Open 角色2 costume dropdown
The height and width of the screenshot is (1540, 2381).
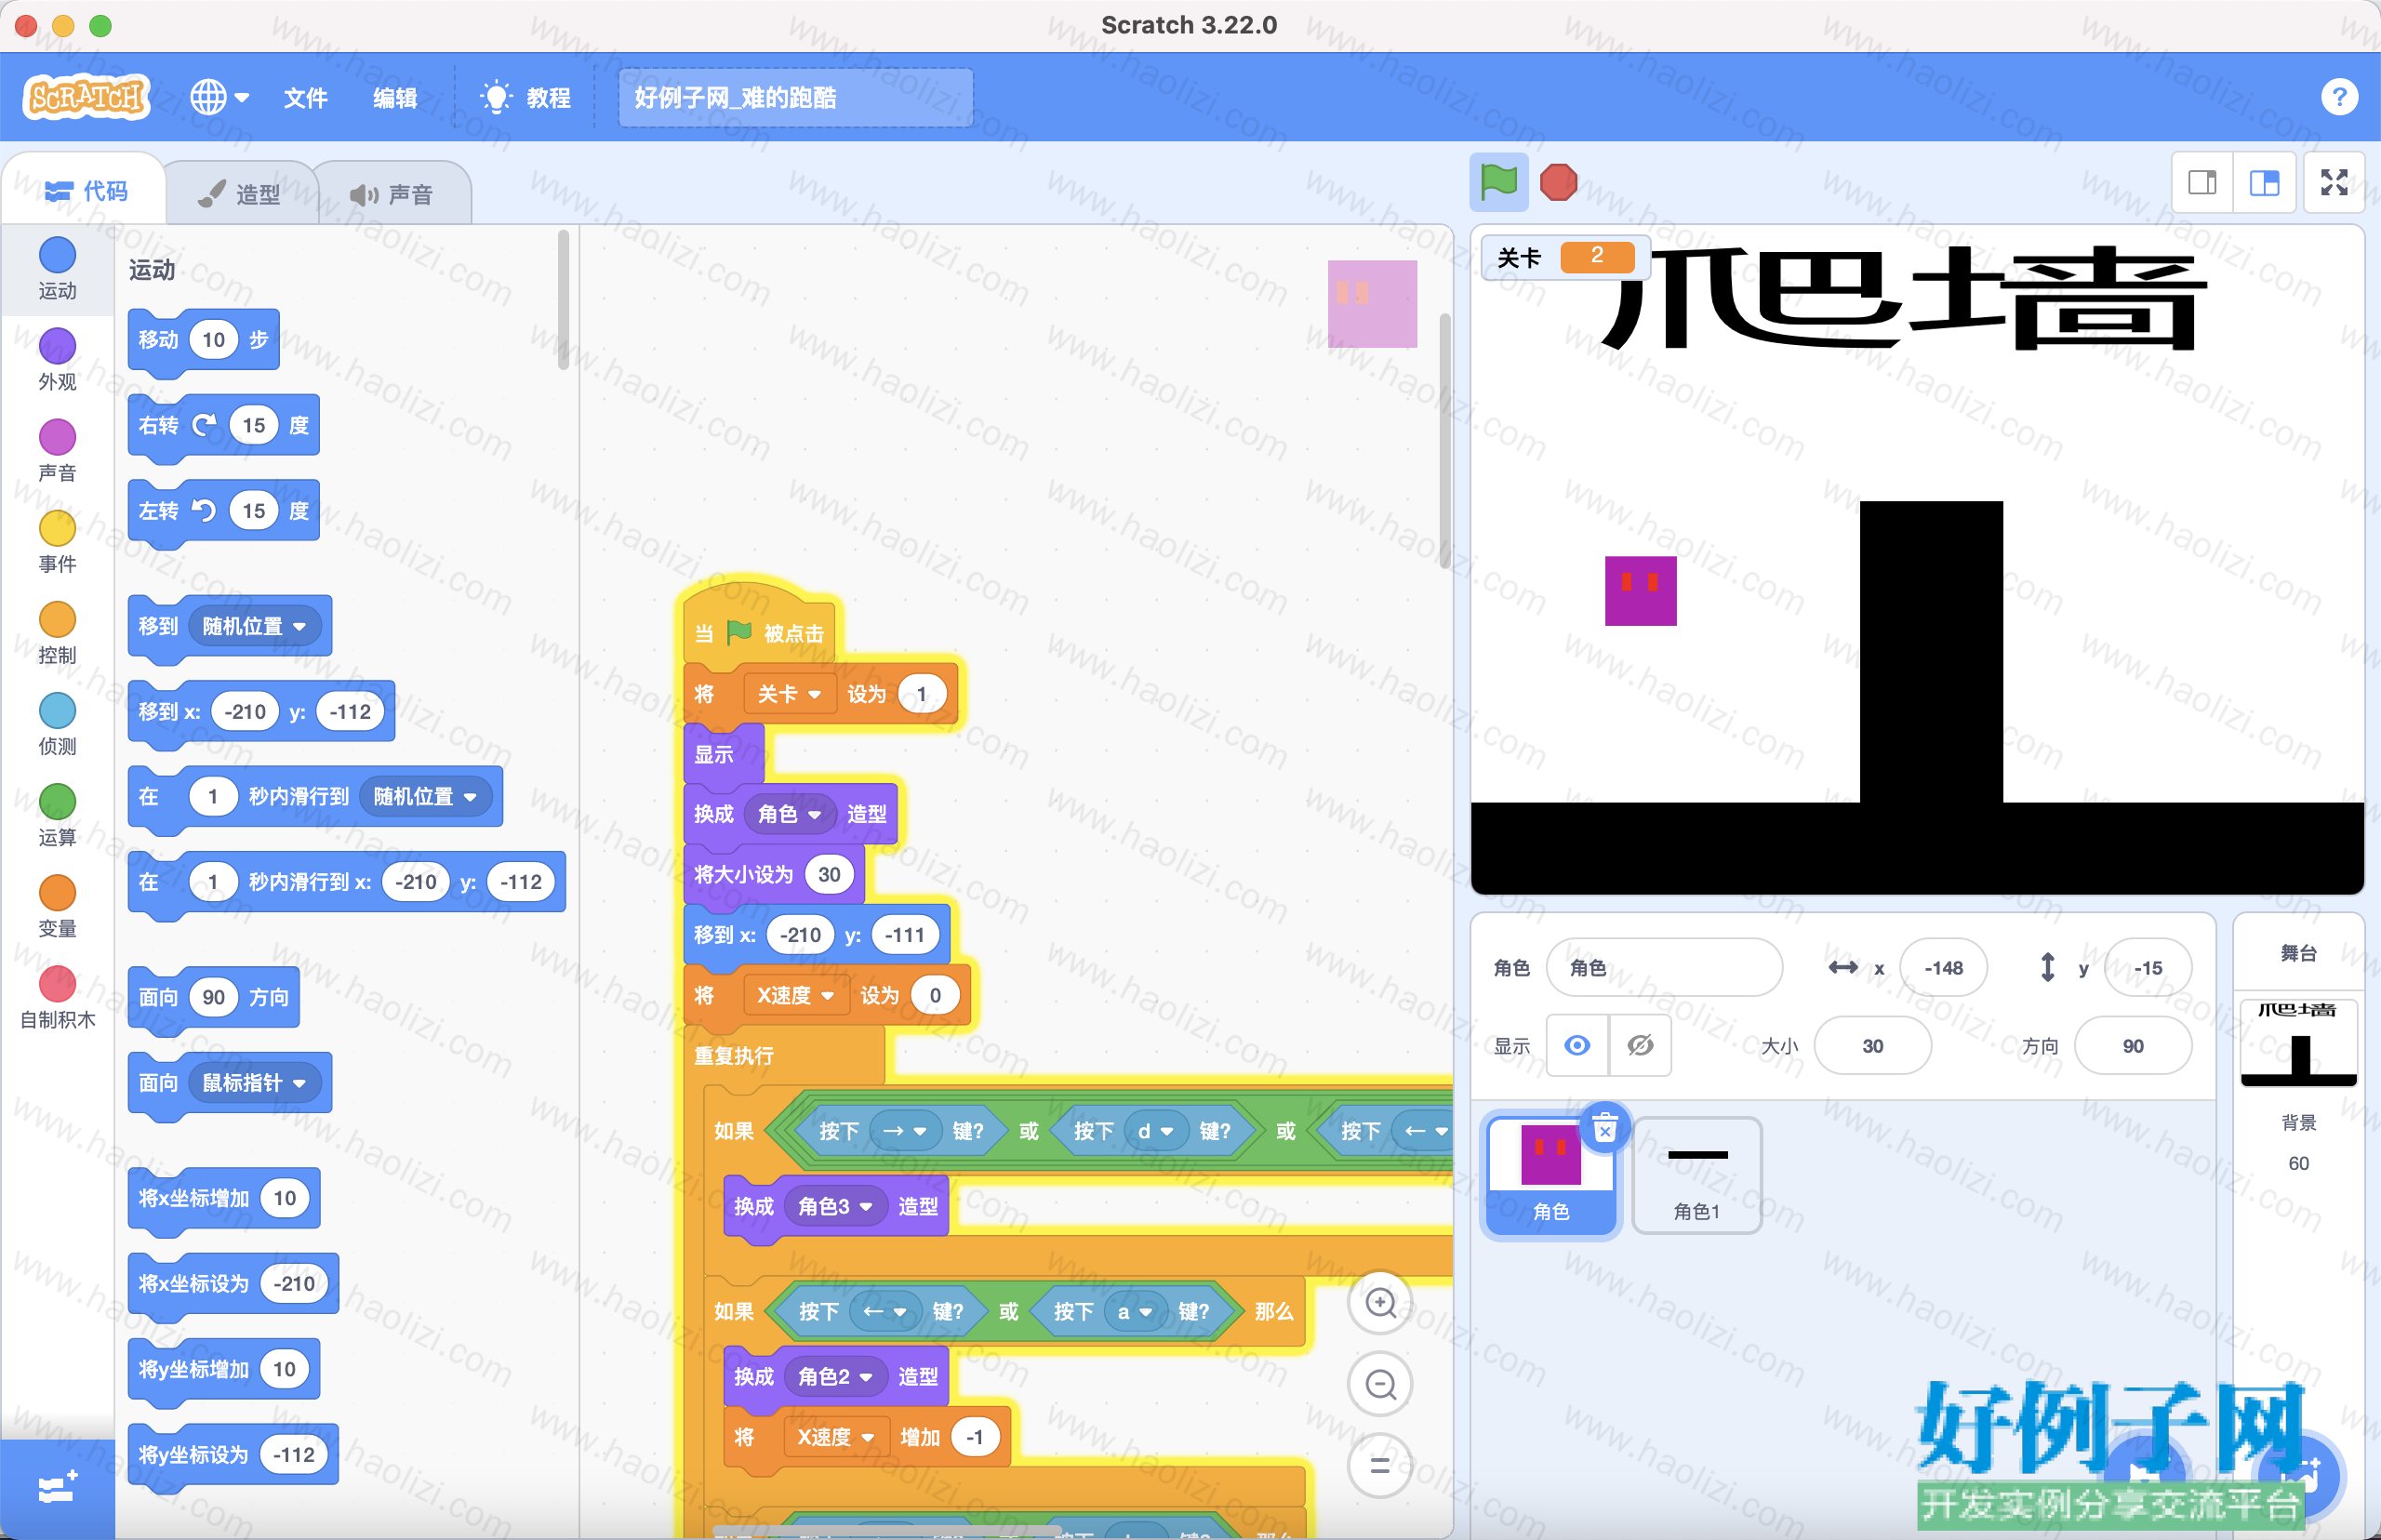835,1376
